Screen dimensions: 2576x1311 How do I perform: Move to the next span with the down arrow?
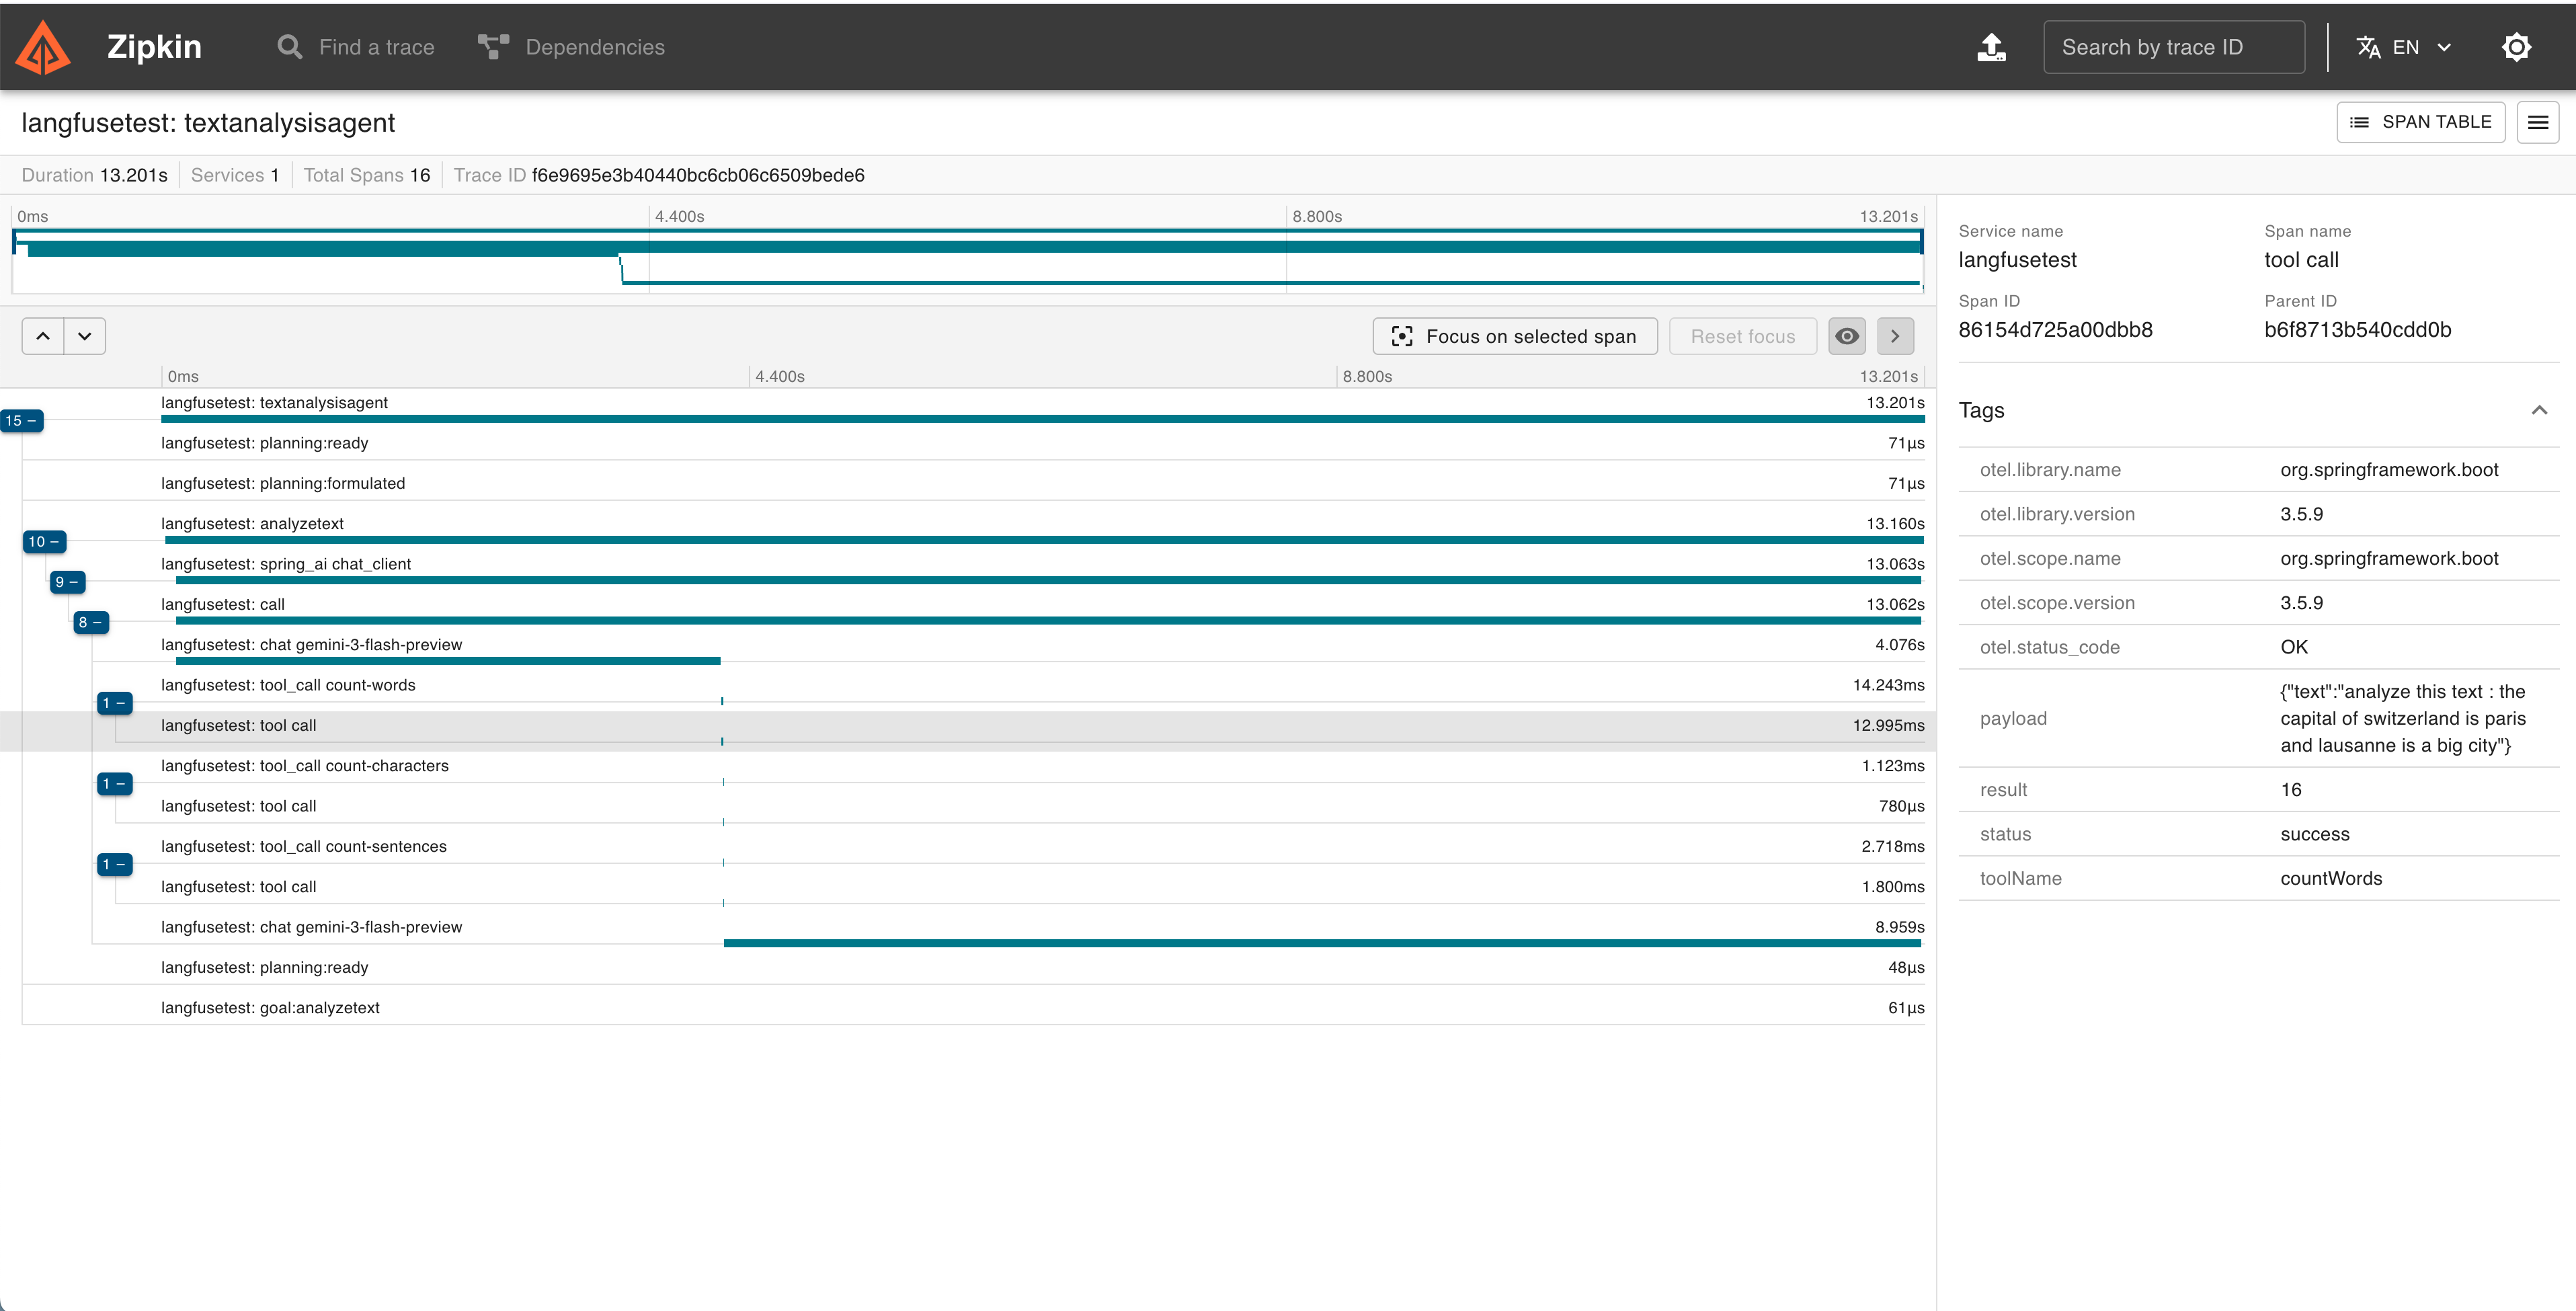pyautogui.click(x=85, y=336)
